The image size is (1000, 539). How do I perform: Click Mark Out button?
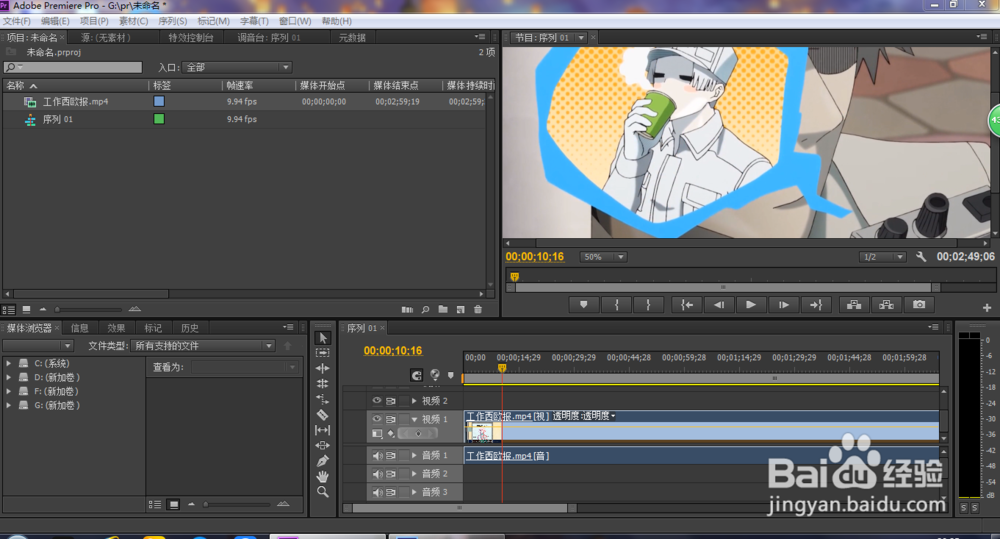coord(648,305)
